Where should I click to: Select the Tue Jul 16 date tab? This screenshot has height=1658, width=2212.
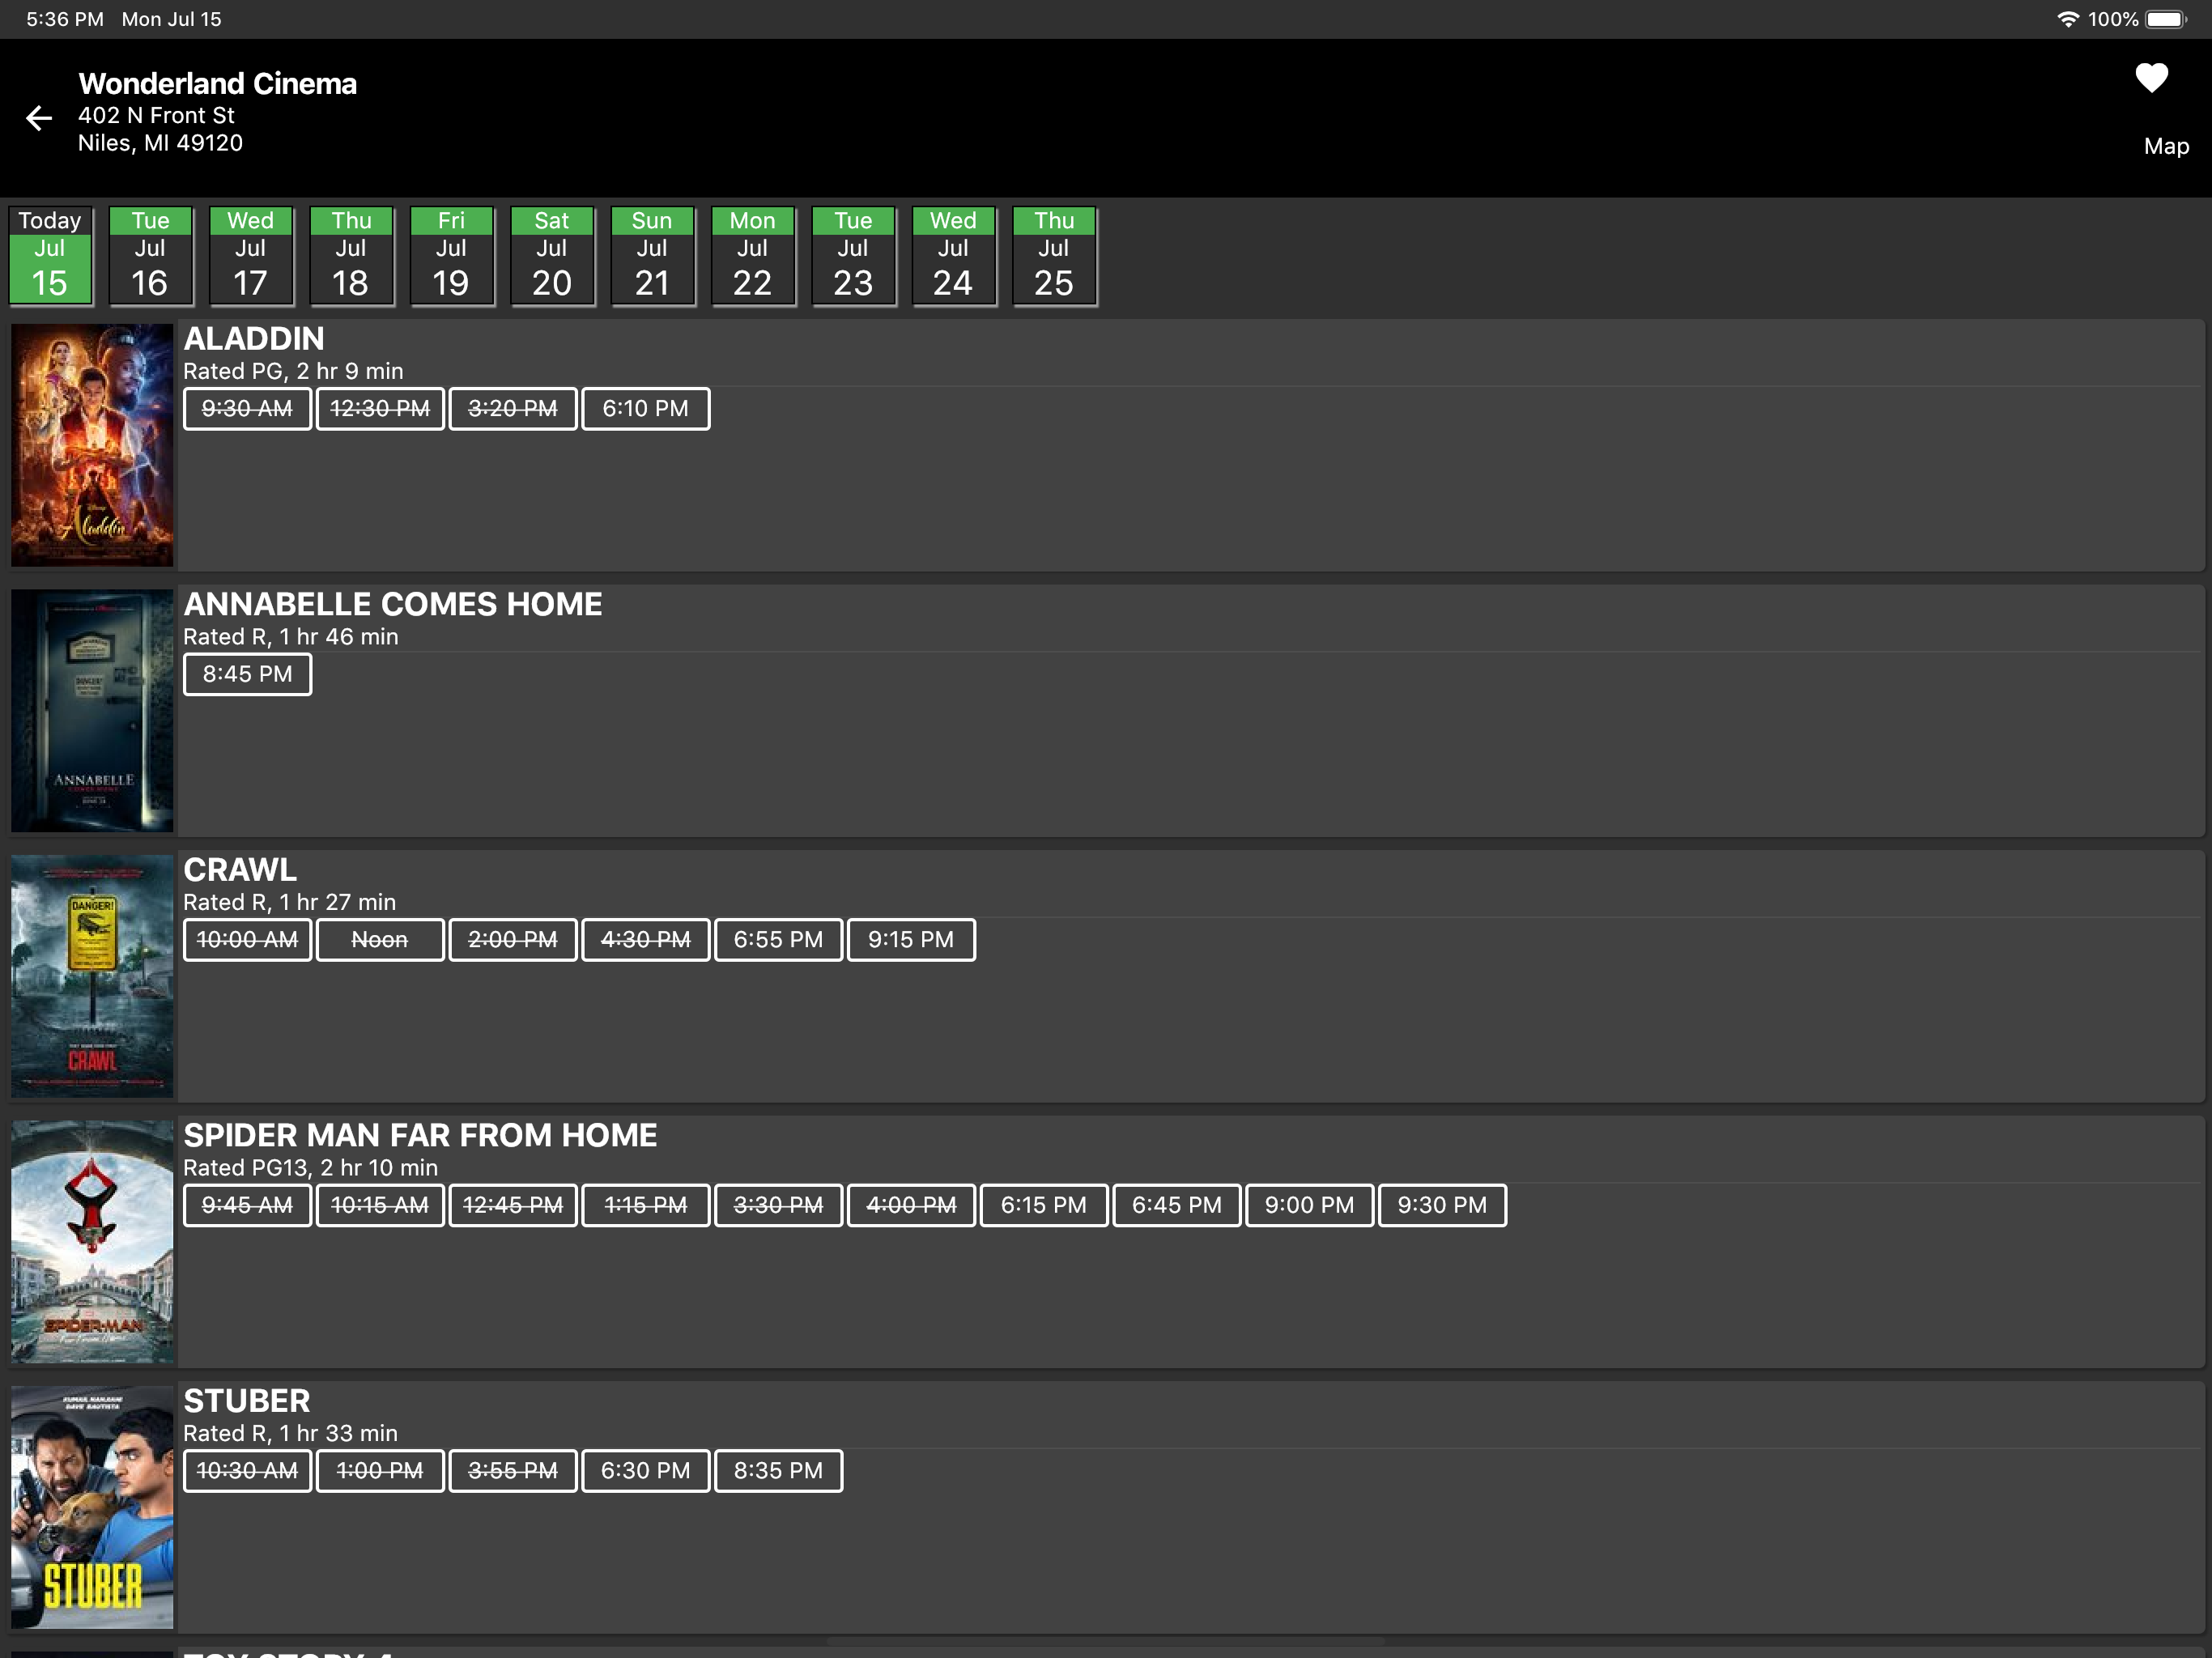pos(150,256)
